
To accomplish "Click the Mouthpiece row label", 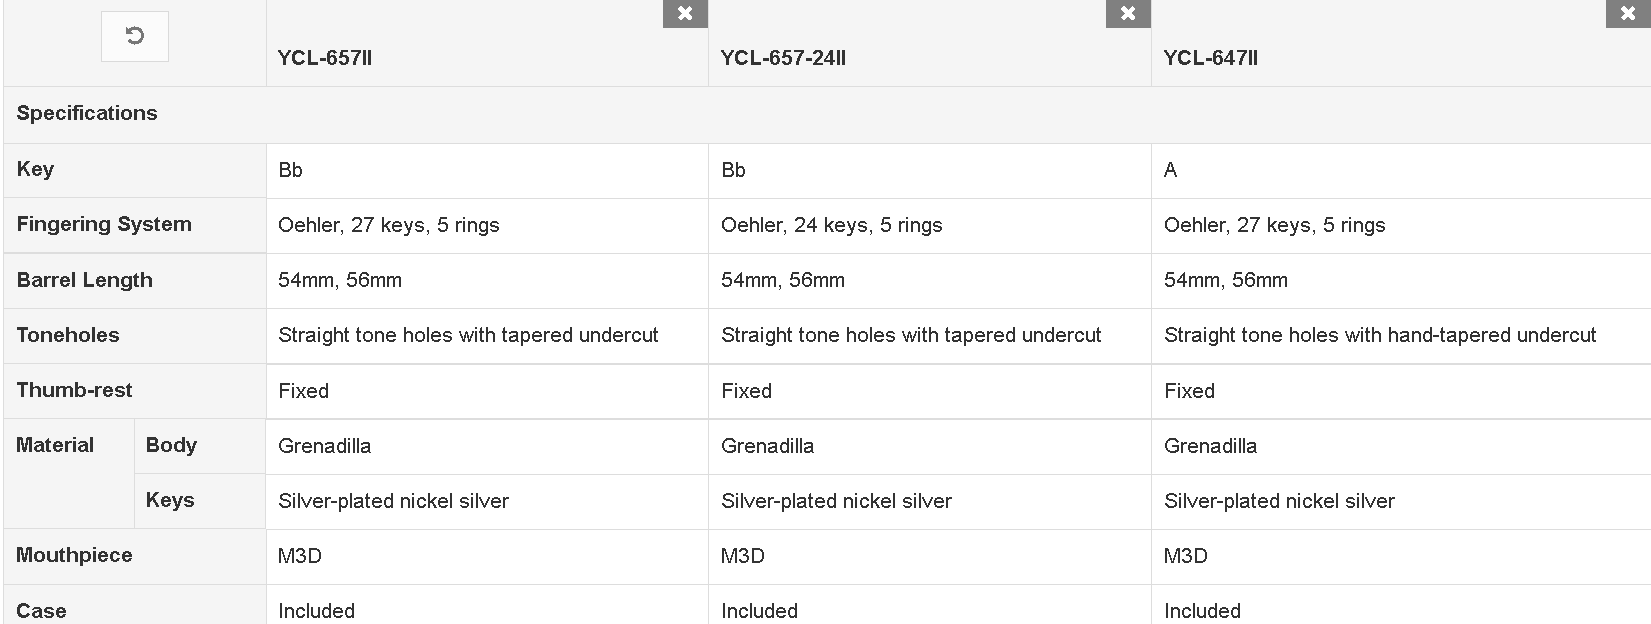I will pos(74,555).
